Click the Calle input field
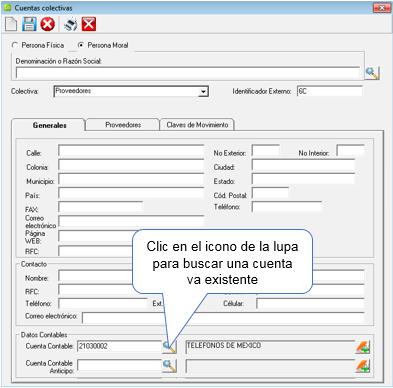 click(x=131, y=150)
